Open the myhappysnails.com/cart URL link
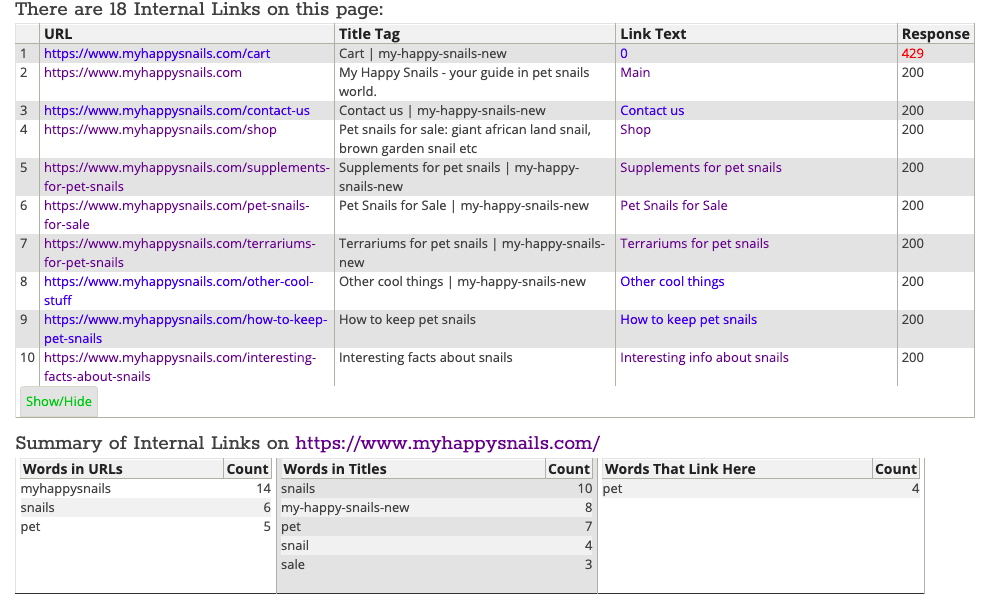 (x=156, y=53)
